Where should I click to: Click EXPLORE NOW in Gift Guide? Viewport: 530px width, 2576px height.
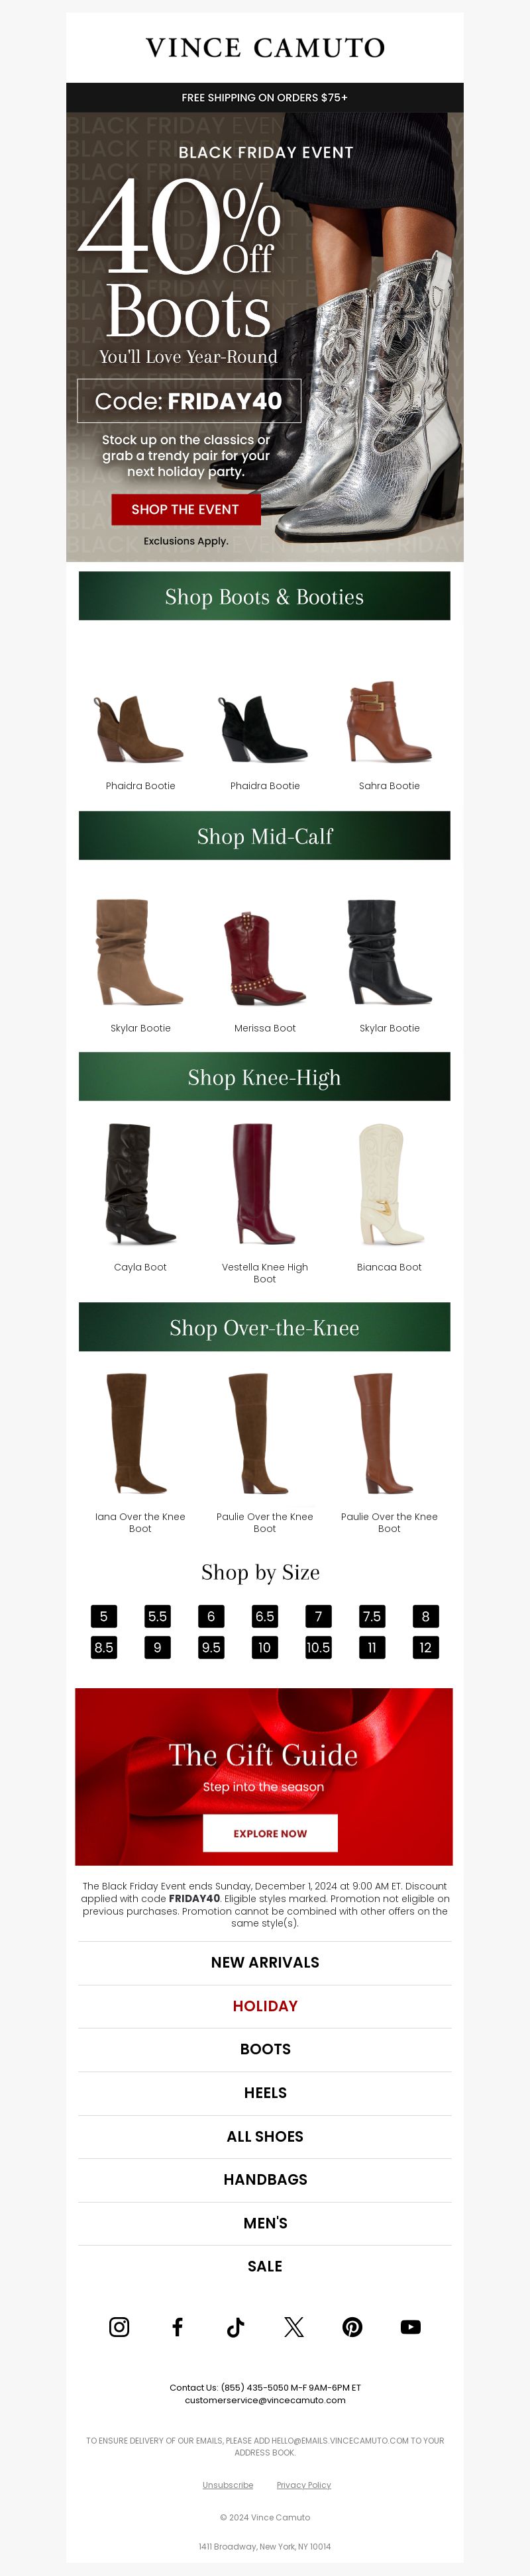(x=270, y=1833)
